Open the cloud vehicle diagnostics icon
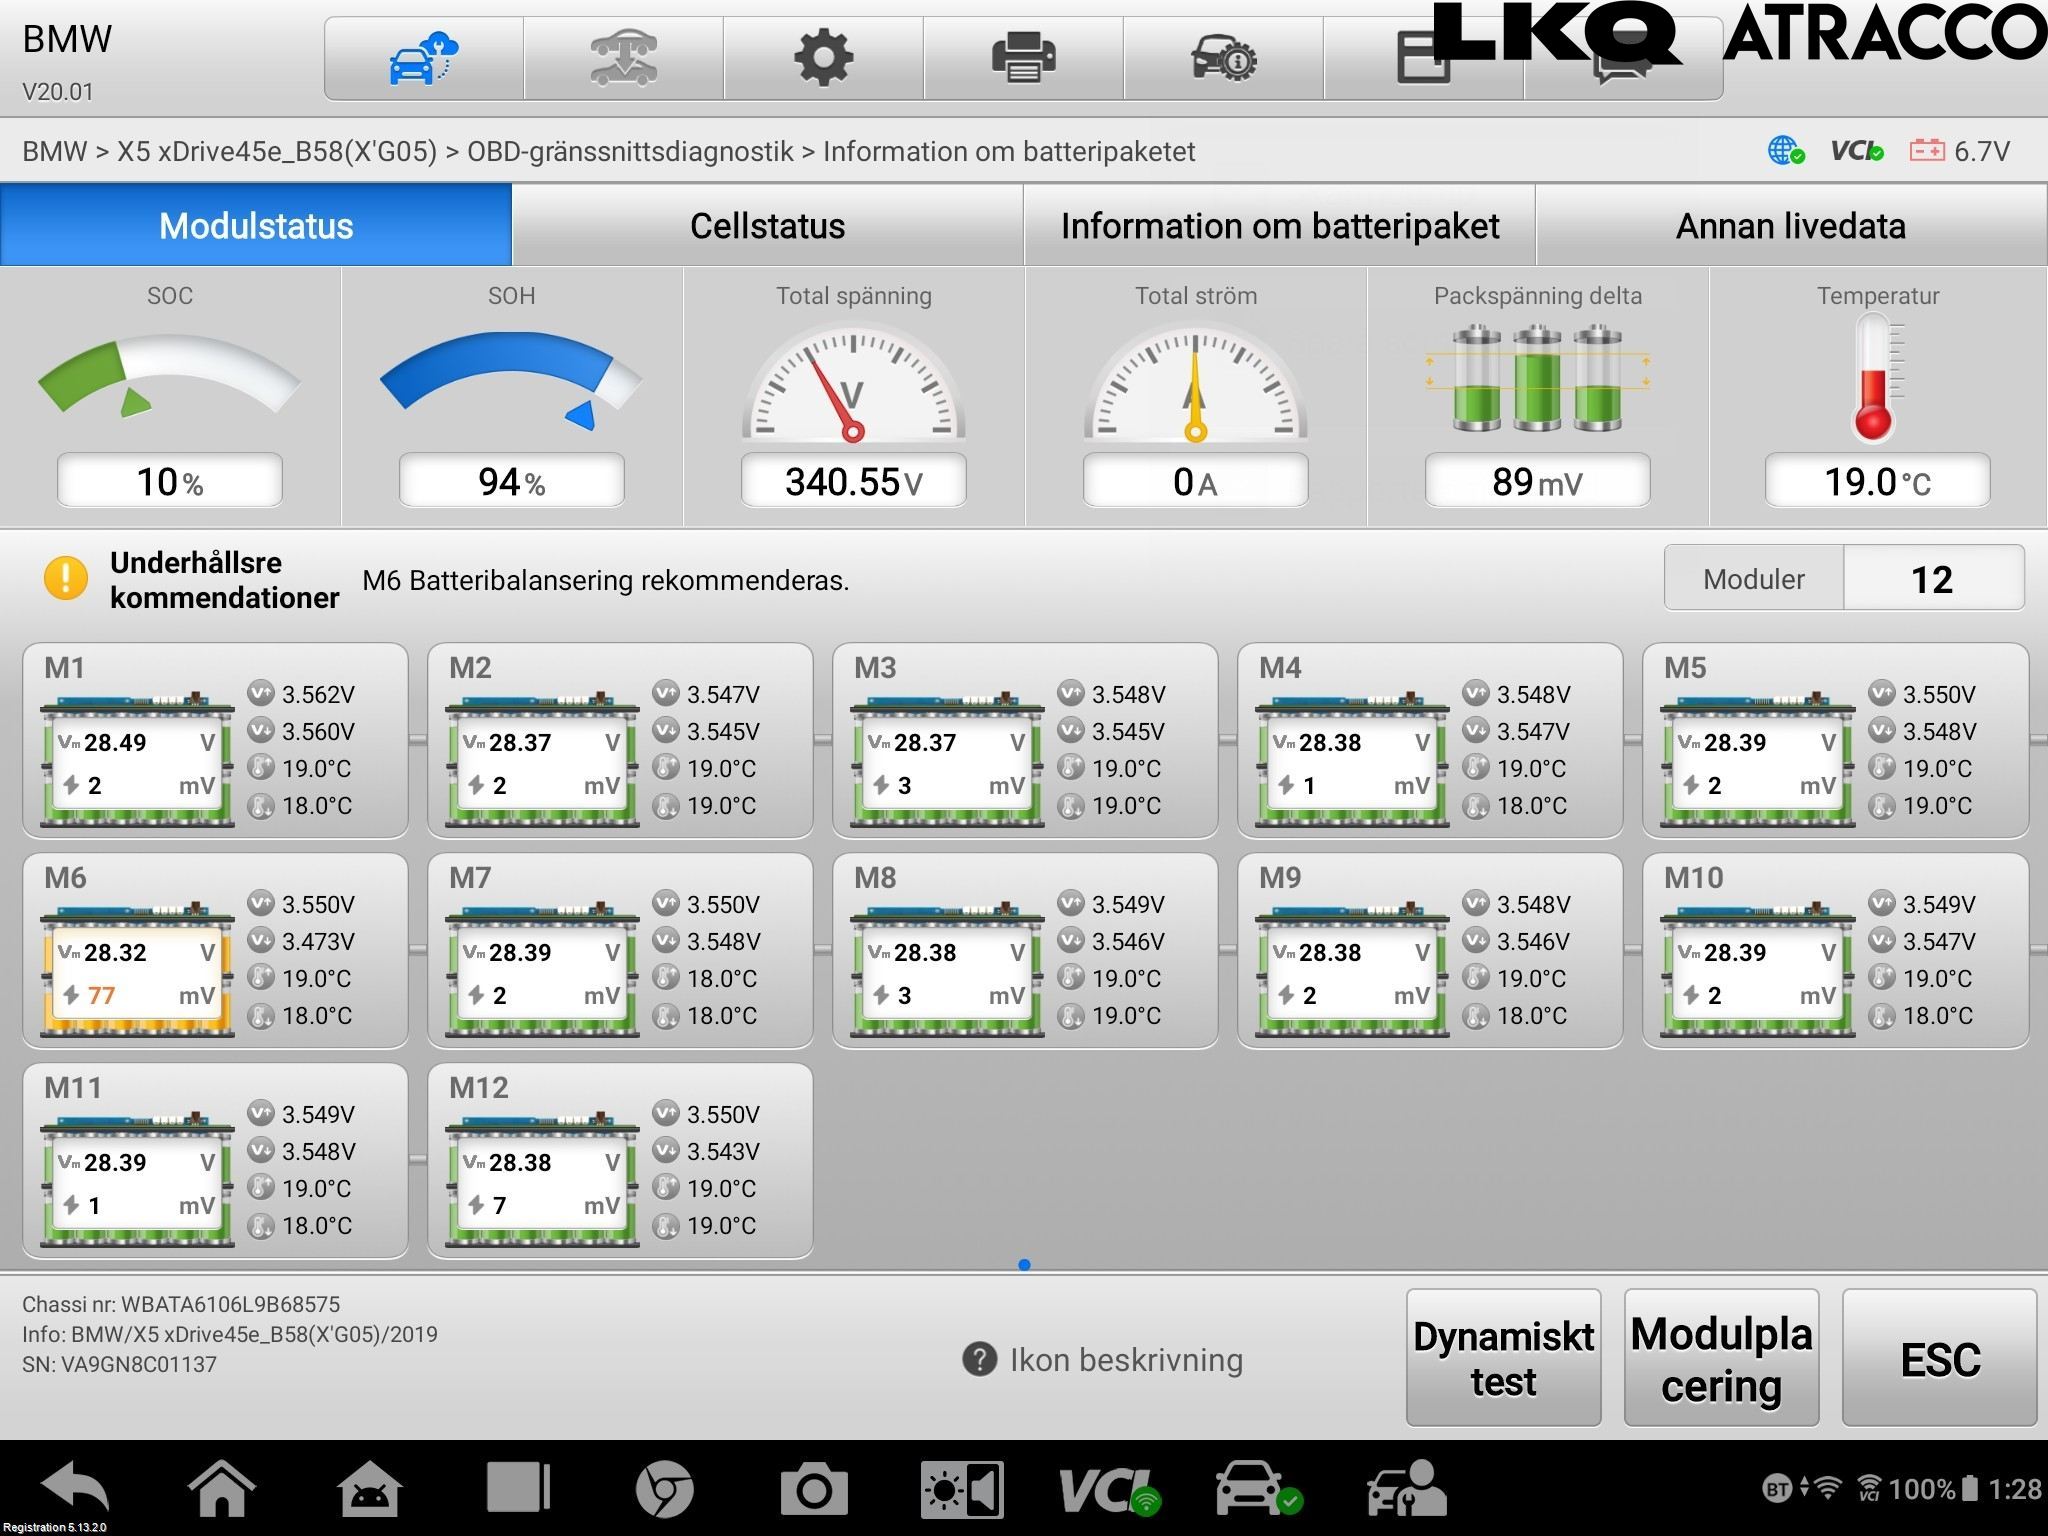 [423, 58]
